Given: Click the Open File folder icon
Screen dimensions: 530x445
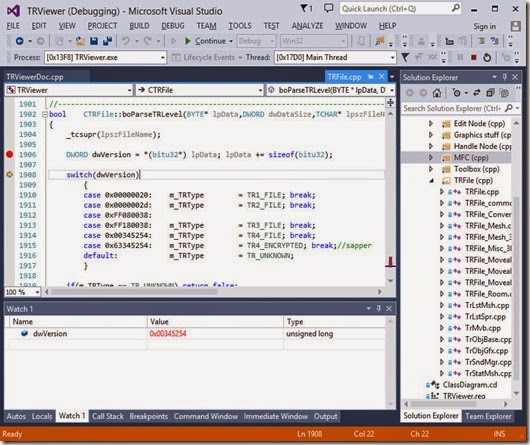Looking at the screenshot, I should pos(80,41).
